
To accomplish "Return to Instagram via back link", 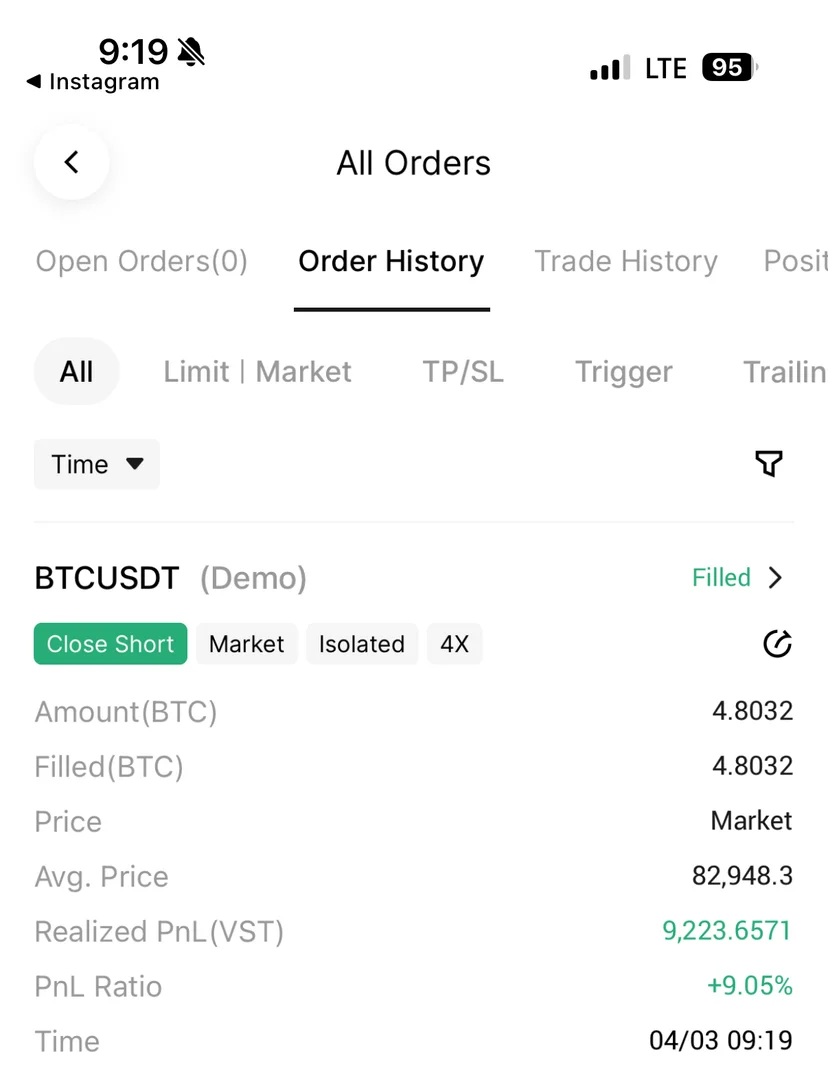I will [x=93, y=82].
